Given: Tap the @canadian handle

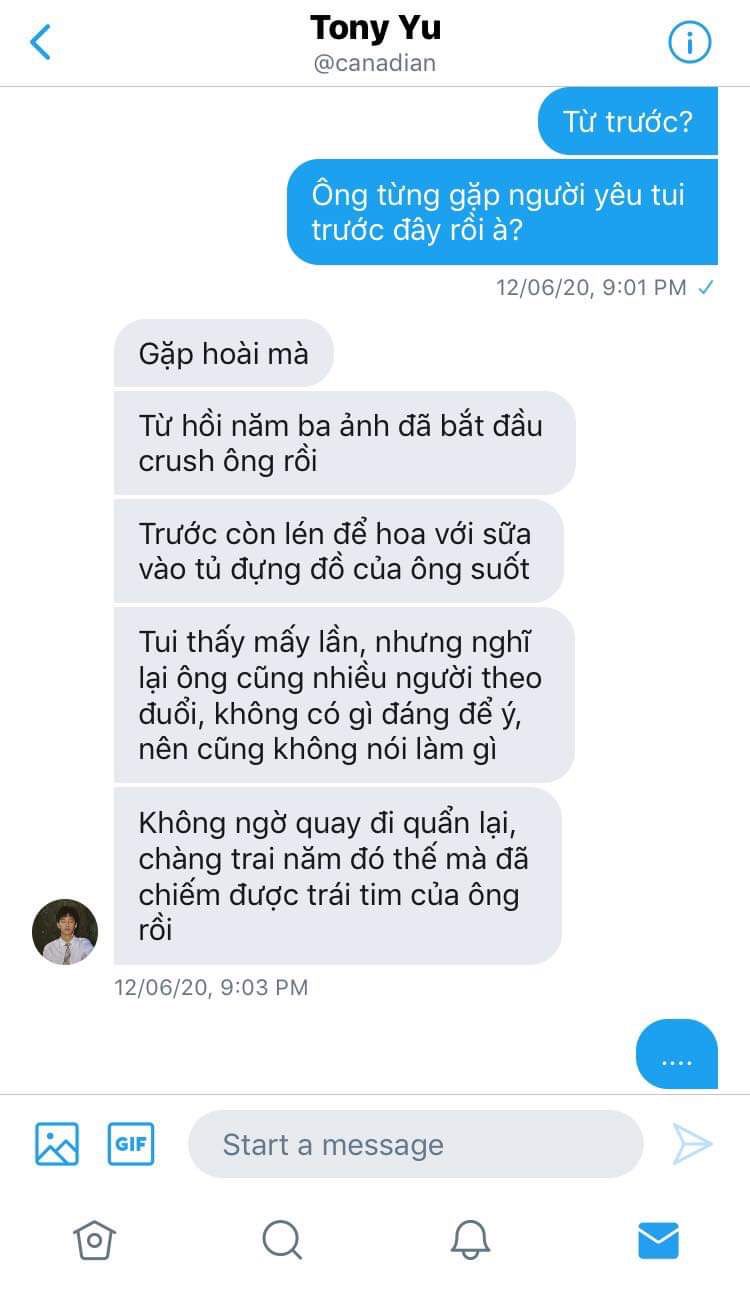Looking at the screenshot, I should [x=375, y=64].
